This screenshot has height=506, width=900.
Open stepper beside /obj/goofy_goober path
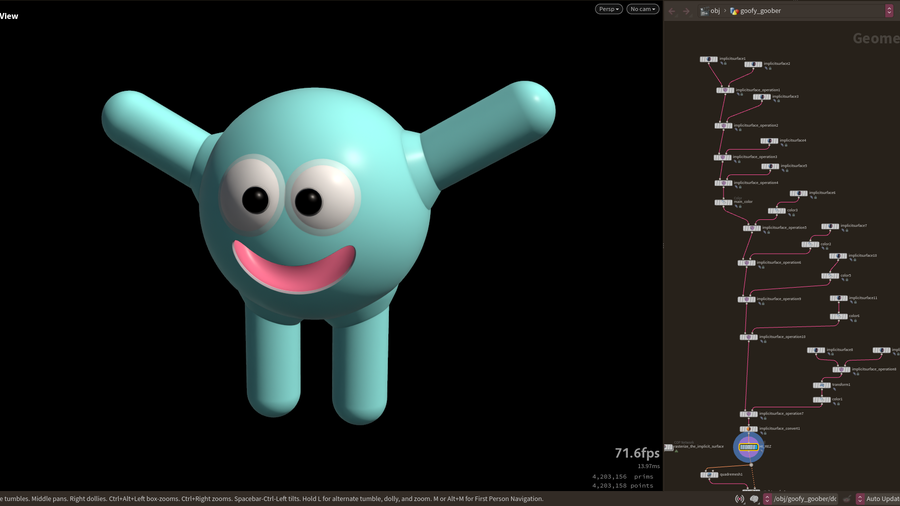767,499
